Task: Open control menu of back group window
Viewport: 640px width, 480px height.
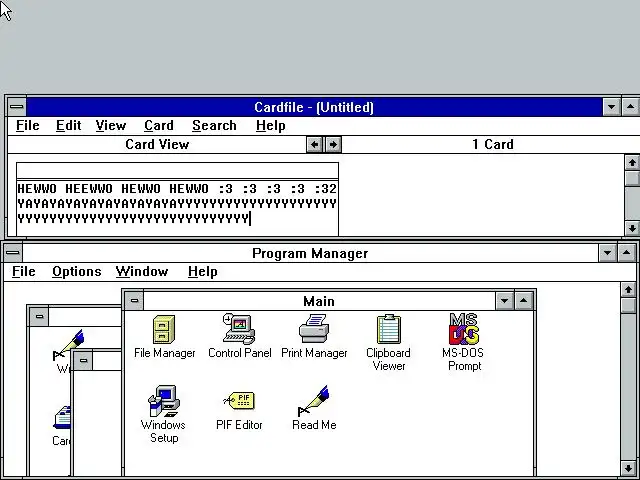Action: click(39, 317)
